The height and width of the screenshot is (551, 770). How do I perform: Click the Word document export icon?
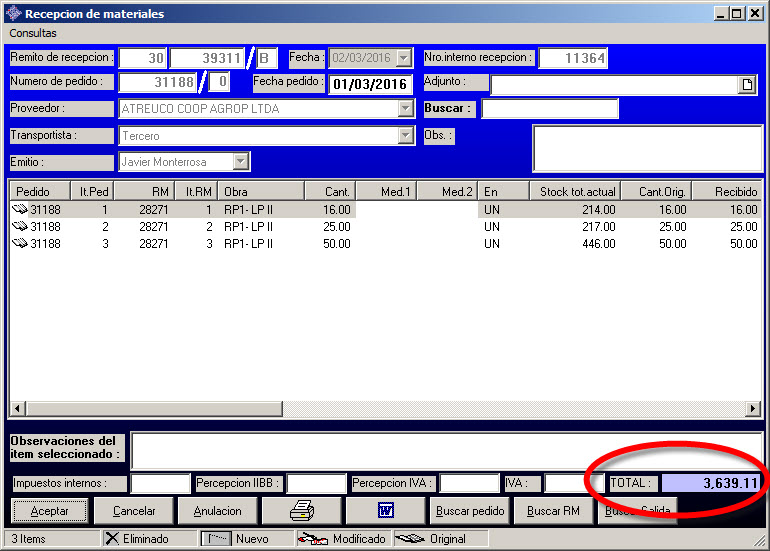click(x=385, y=510)
